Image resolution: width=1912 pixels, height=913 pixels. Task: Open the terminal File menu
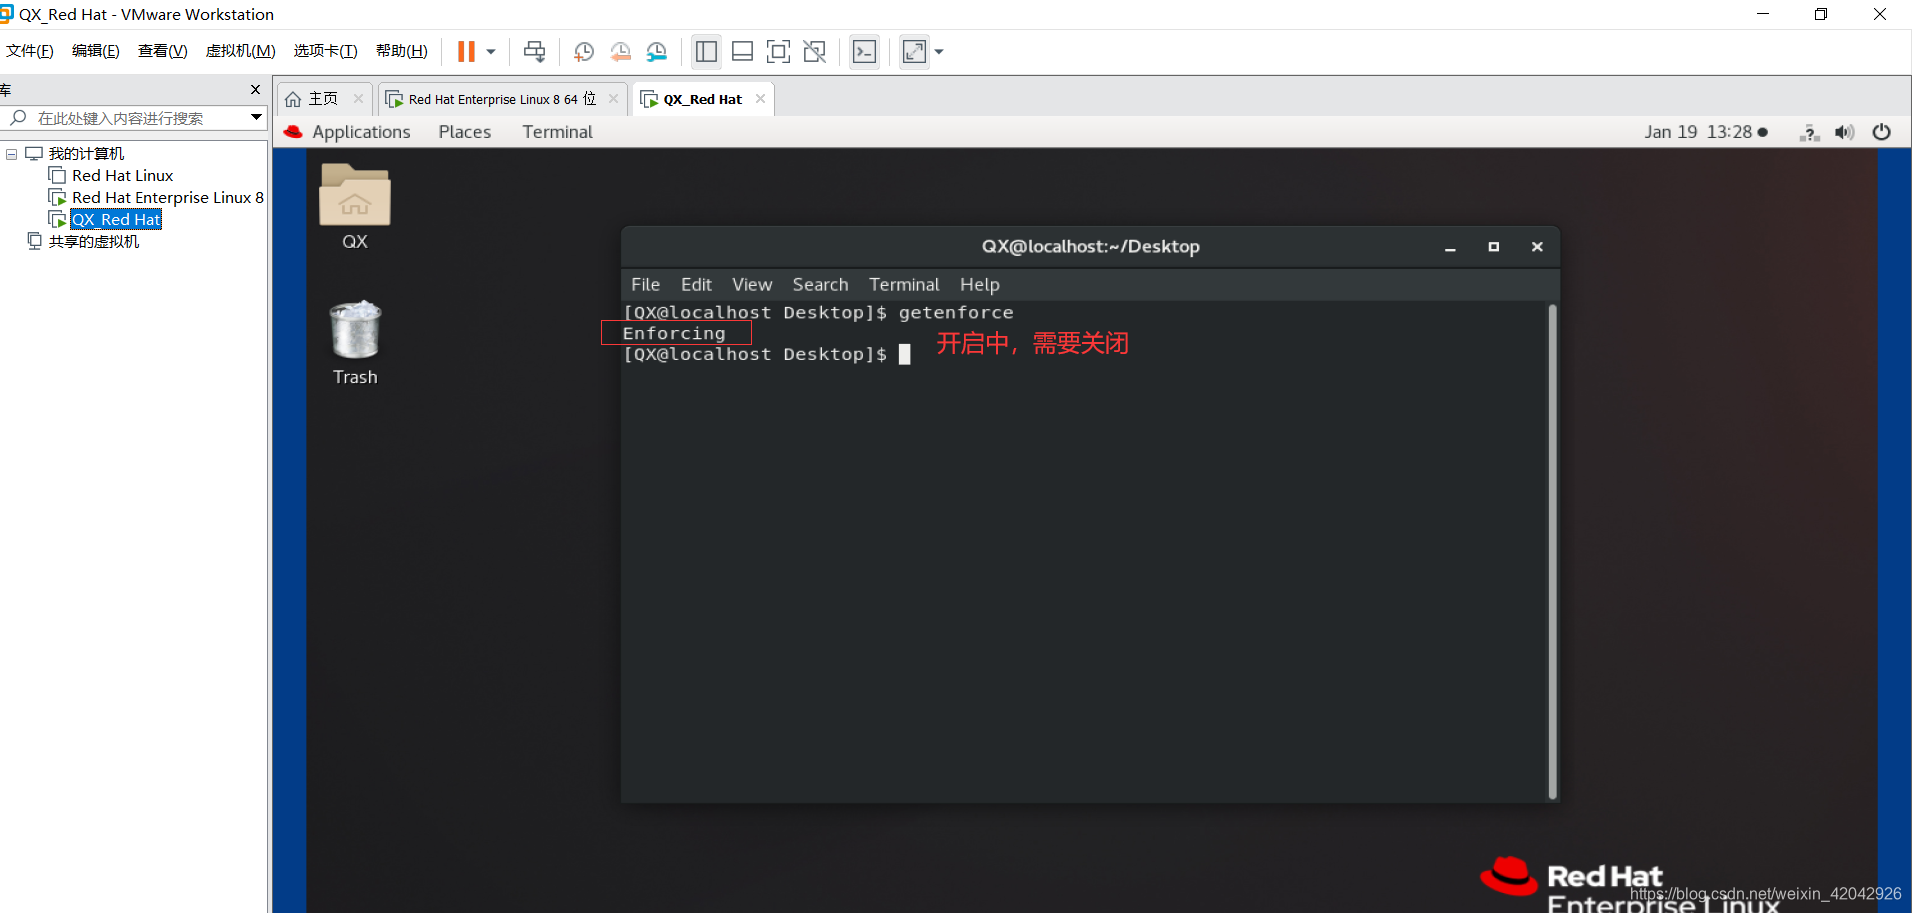[645, 285]
